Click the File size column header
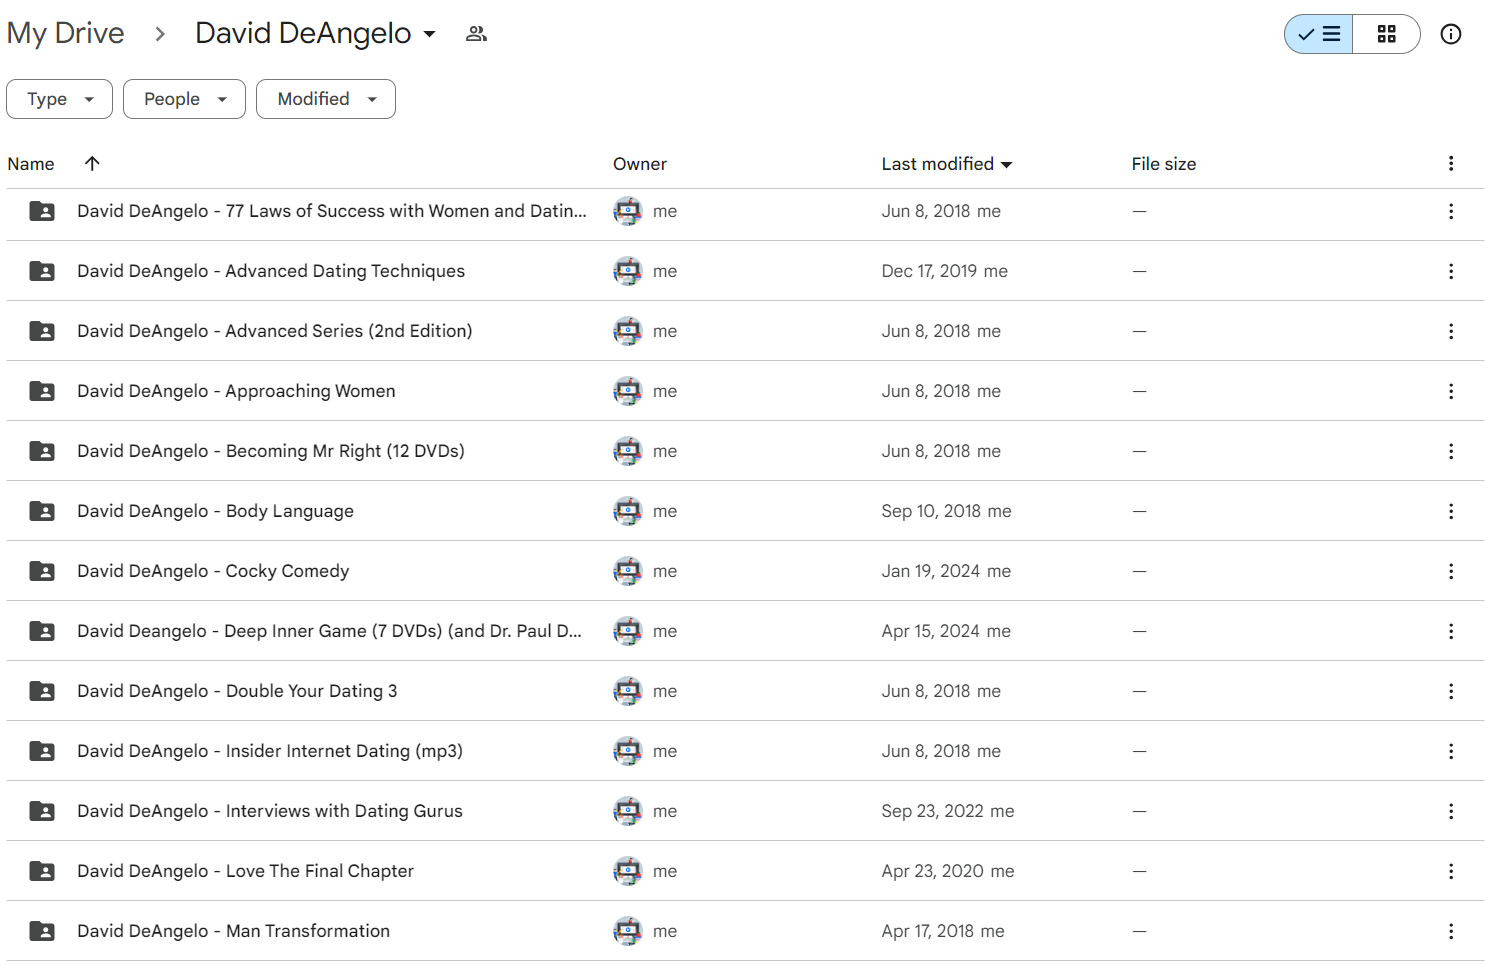Screen dimensions: 1494x965 1164,164
